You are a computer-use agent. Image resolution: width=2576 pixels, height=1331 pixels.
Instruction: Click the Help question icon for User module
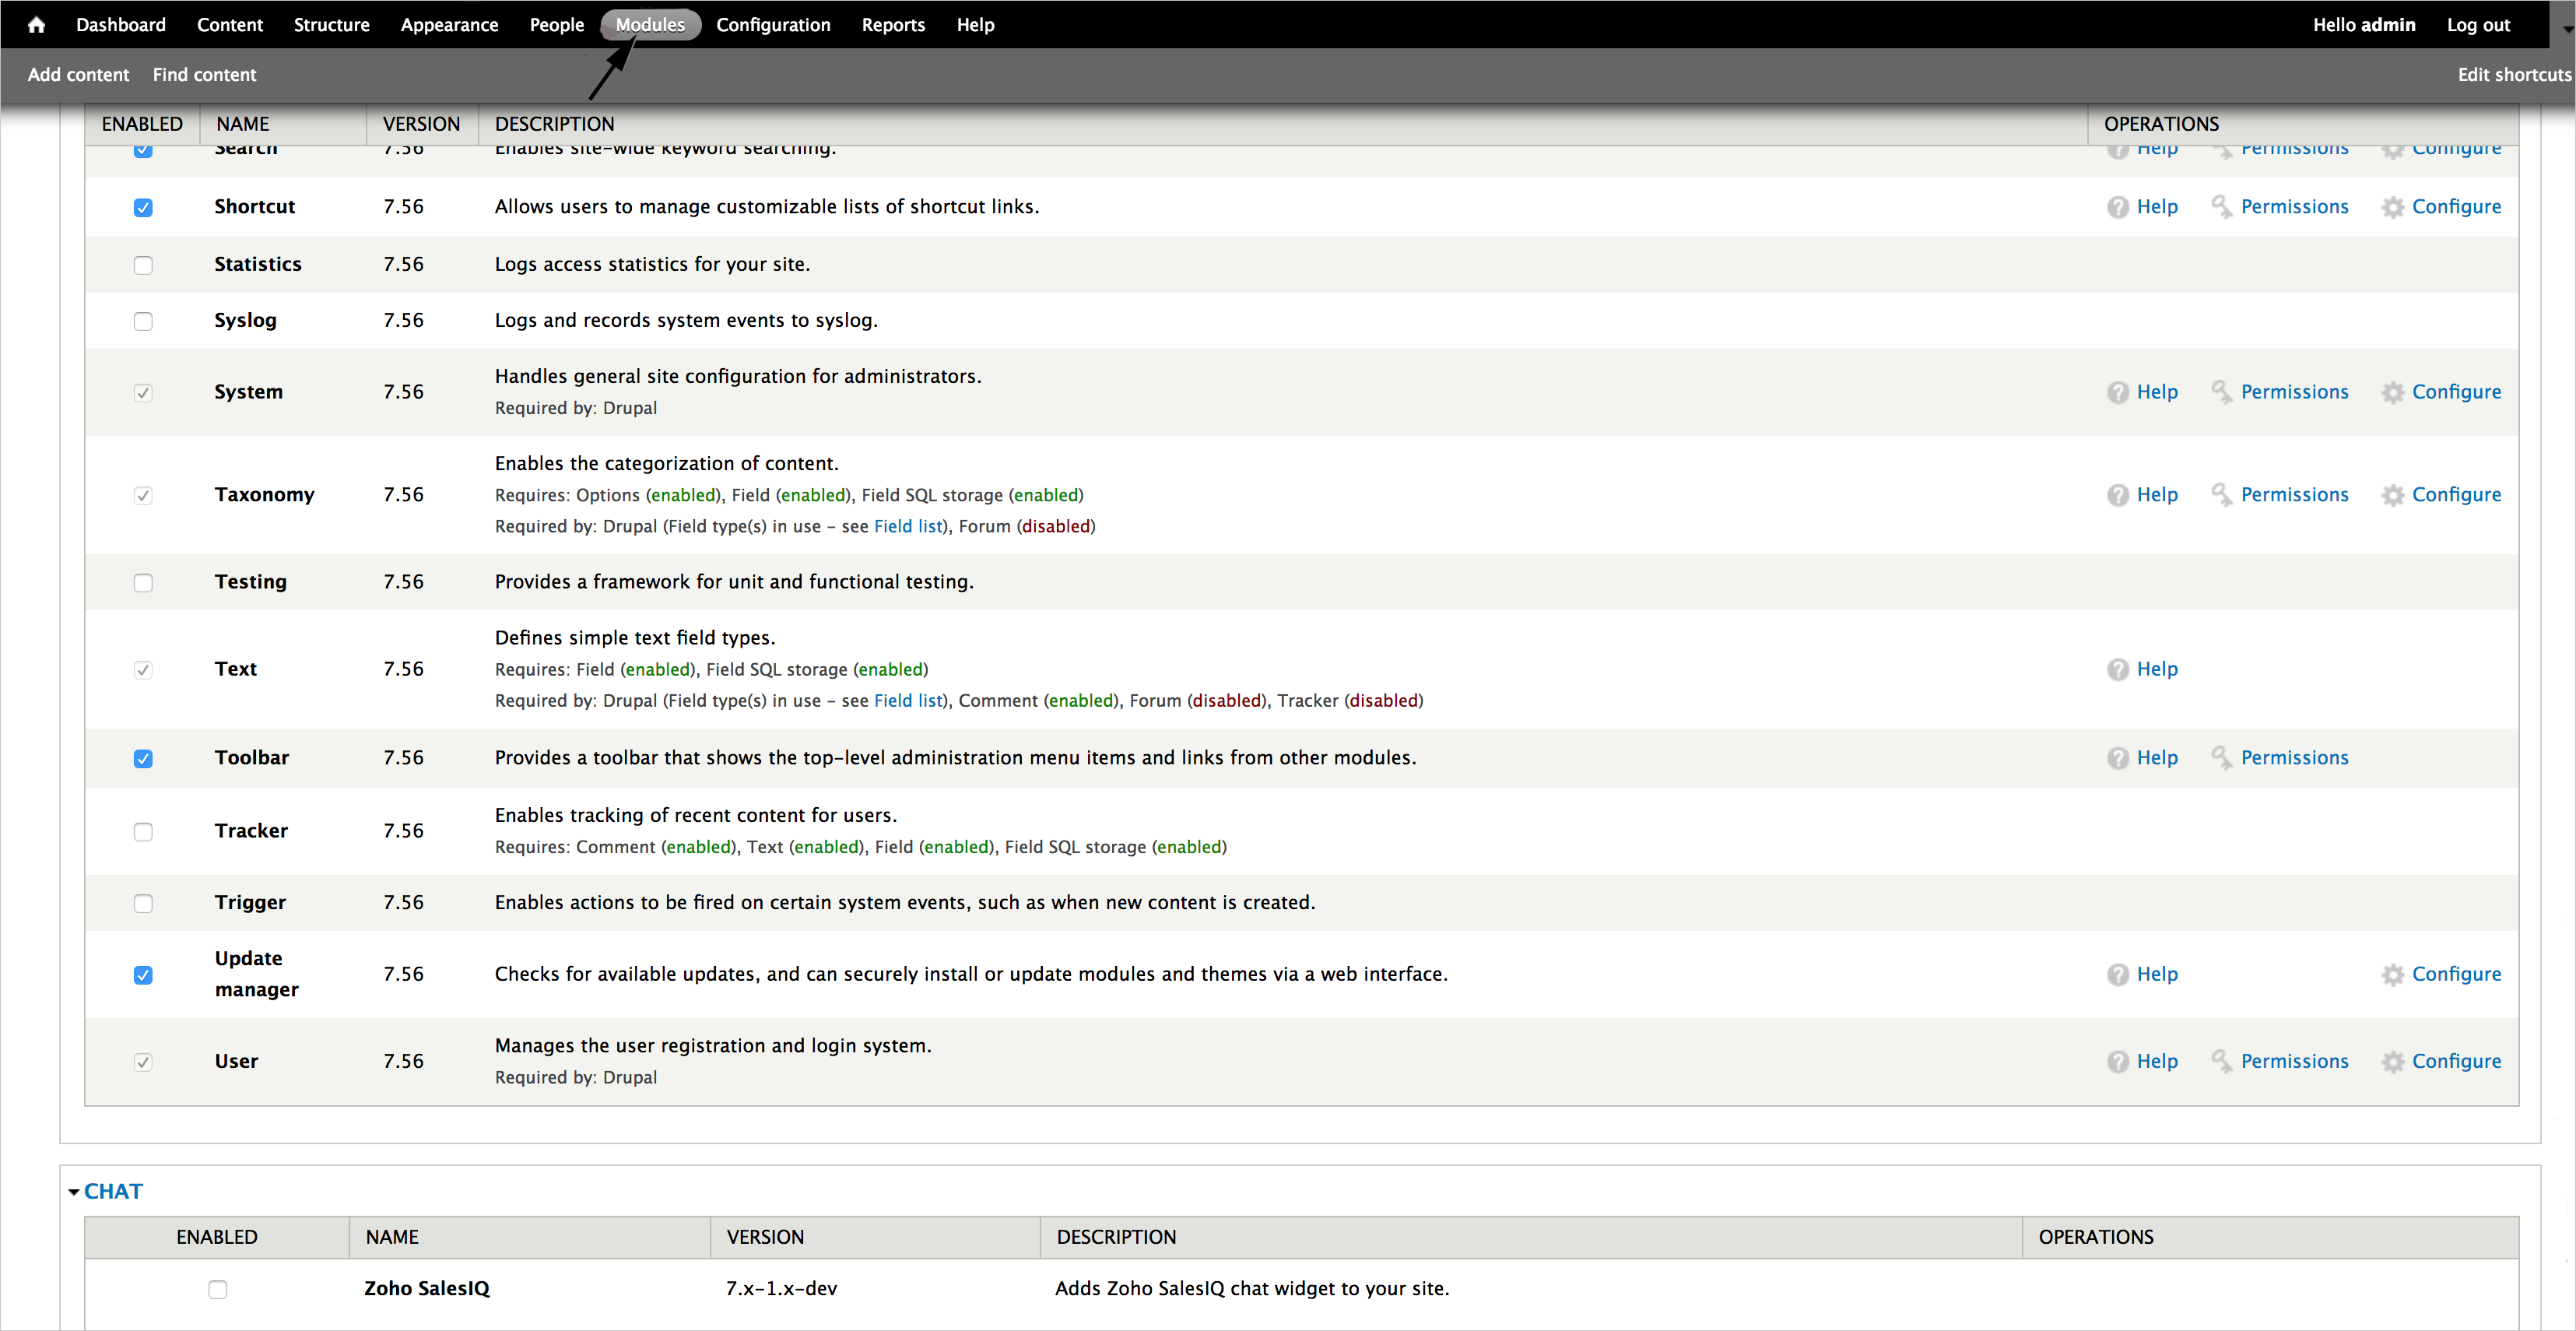2117,1062
